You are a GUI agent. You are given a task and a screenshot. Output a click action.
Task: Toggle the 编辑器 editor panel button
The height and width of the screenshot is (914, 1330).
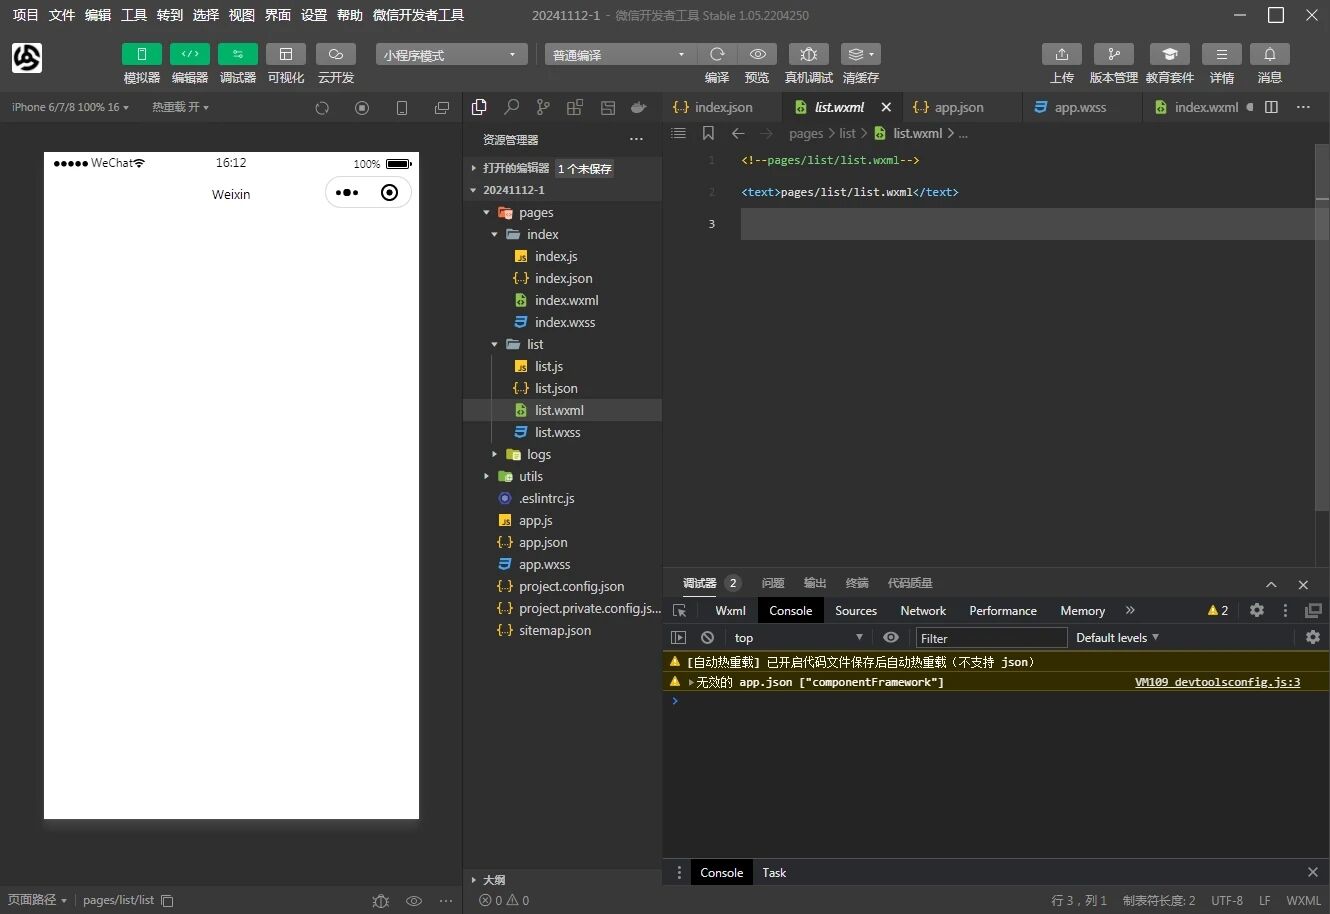[x=190, y=54]
